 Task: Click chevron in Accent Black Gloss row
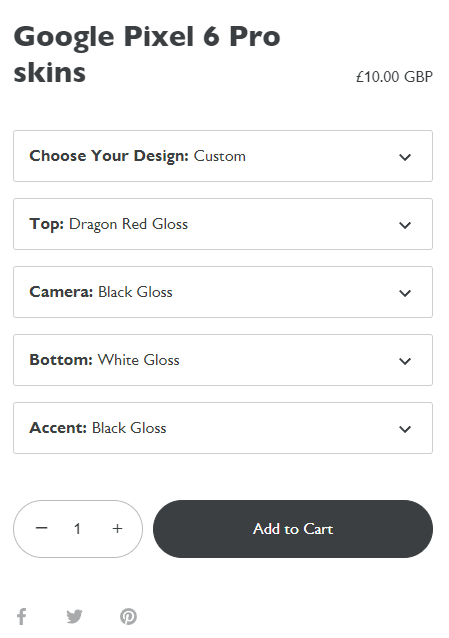(x=405, y=428)
